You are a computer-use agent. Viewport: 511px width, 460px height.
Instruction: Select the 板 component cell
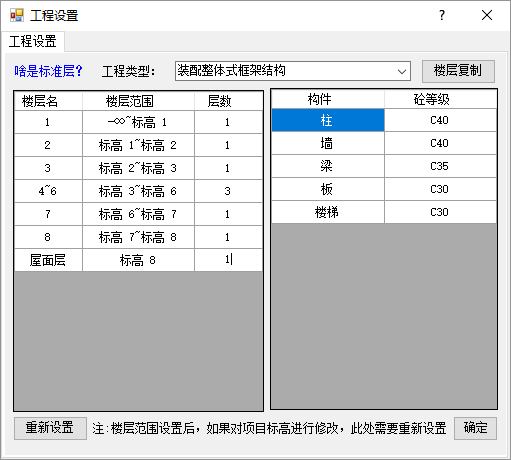click(x=328, y=189)
